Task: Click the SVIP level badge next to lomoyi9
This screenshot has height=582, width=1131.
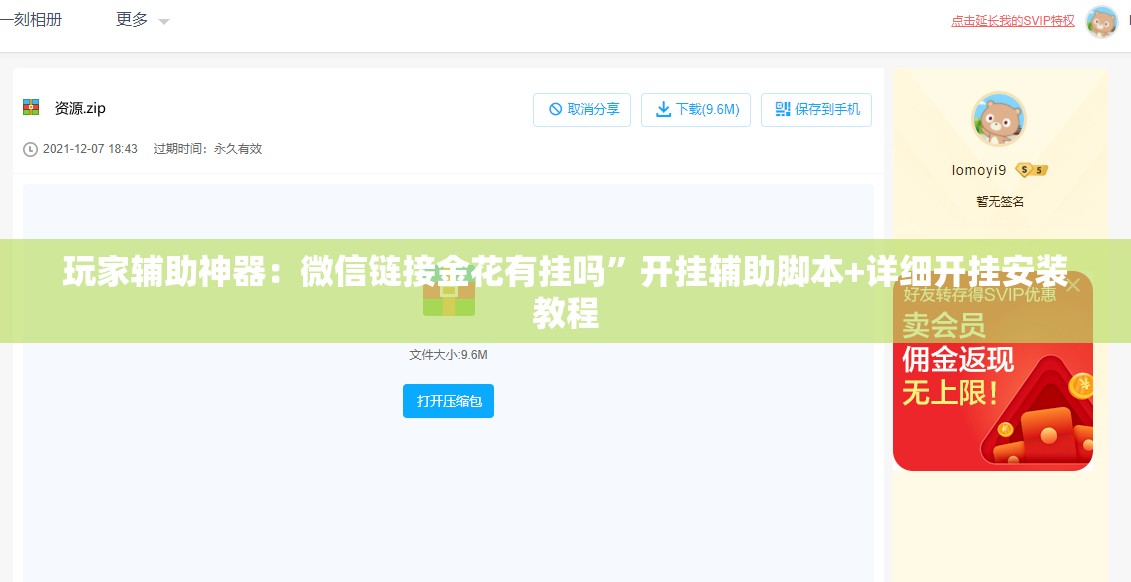Action: point(1031,171)
